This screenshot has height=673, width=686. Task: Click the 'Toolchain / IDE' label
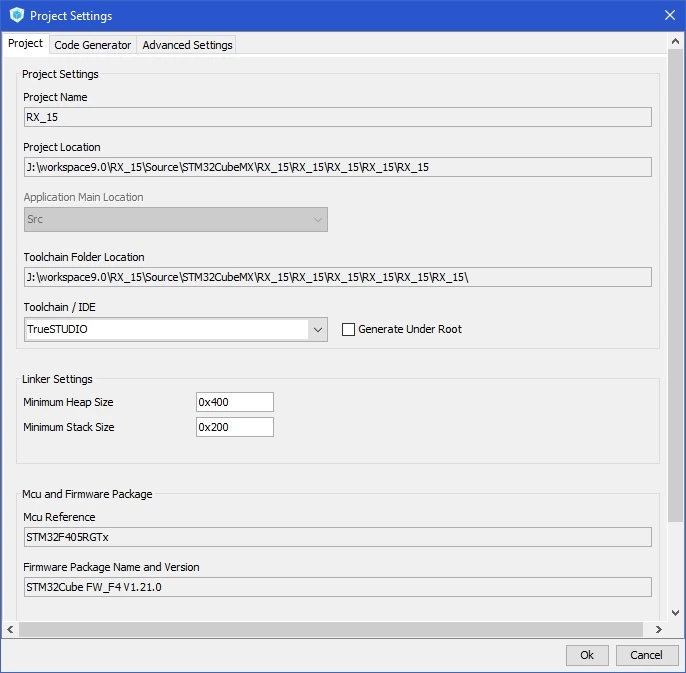(60, 307)
